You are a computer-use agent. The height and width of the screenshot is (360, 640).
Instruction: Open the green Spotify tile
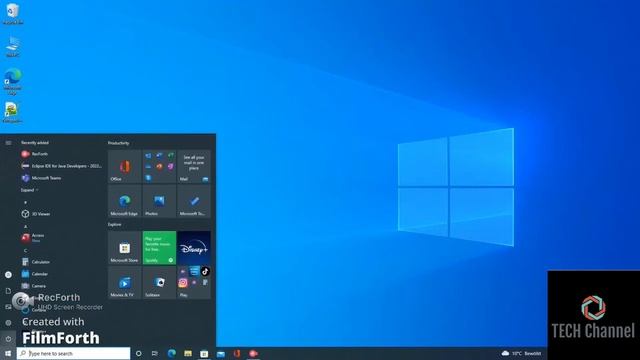tap(159, 248)
